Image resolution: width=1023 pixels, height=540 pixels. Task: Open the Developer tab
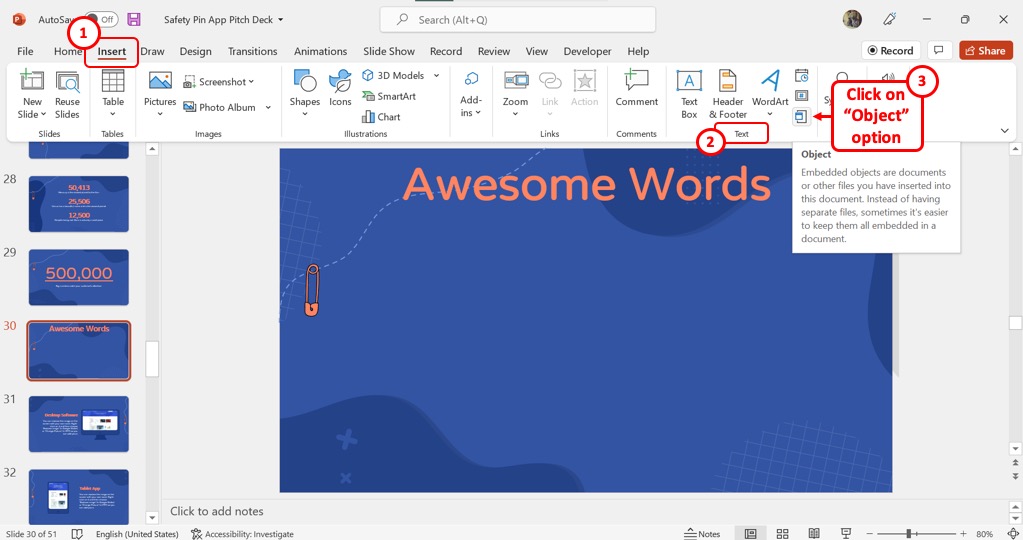[587, 51]
